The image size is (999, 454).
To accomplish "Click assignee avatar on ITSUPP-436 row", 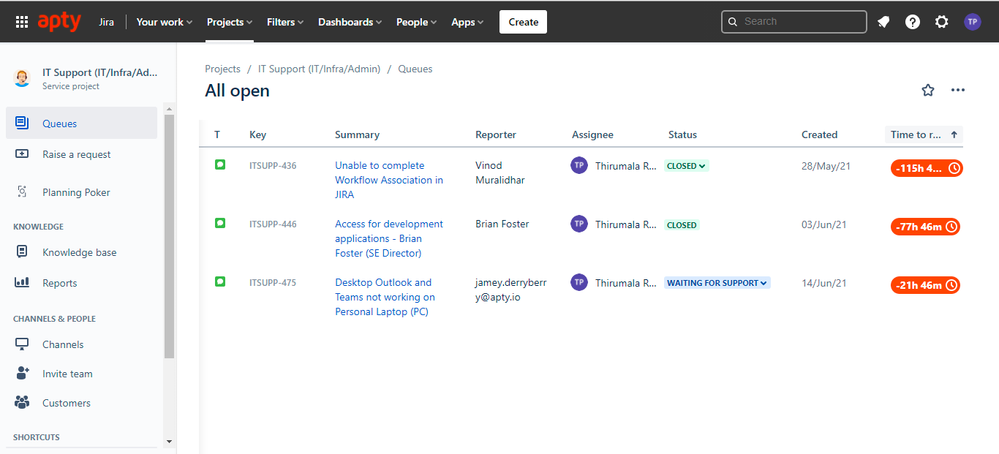I will click(x=579, y=166).
